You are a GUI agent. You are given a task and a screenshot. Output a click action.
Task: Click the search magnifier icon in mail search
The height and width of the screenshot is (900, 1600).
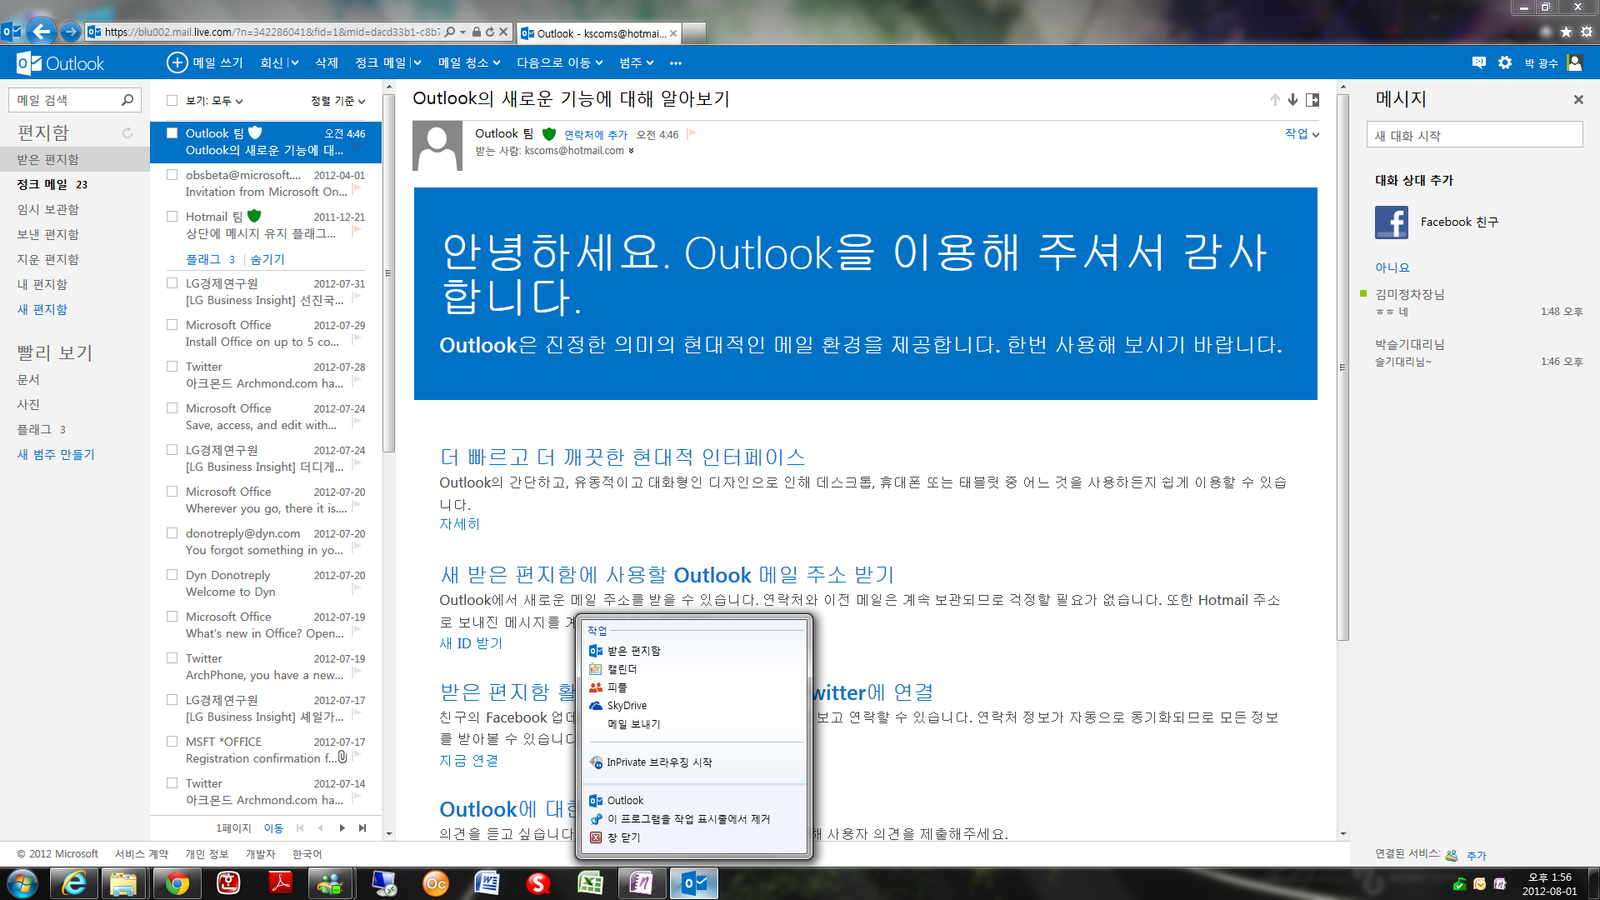point(127,100)
